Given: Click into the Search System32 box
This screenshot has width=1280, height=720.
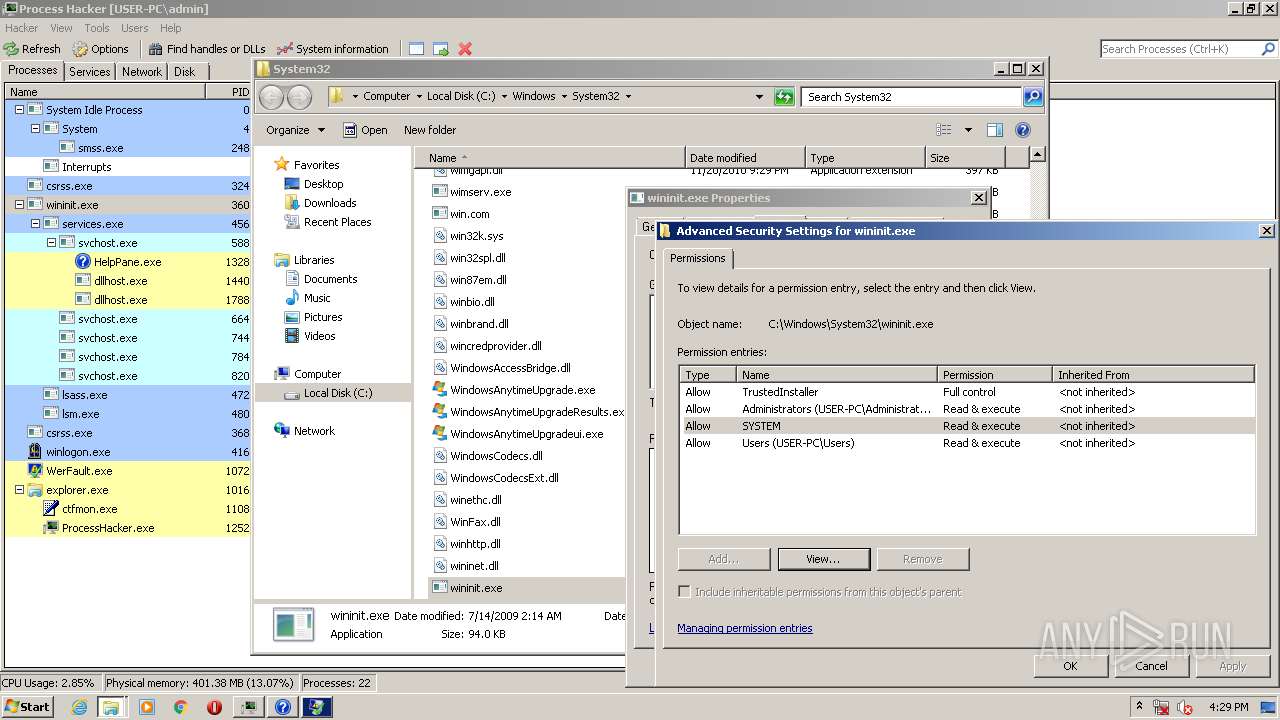Looking at the screenshot, I should pos(911,97).
